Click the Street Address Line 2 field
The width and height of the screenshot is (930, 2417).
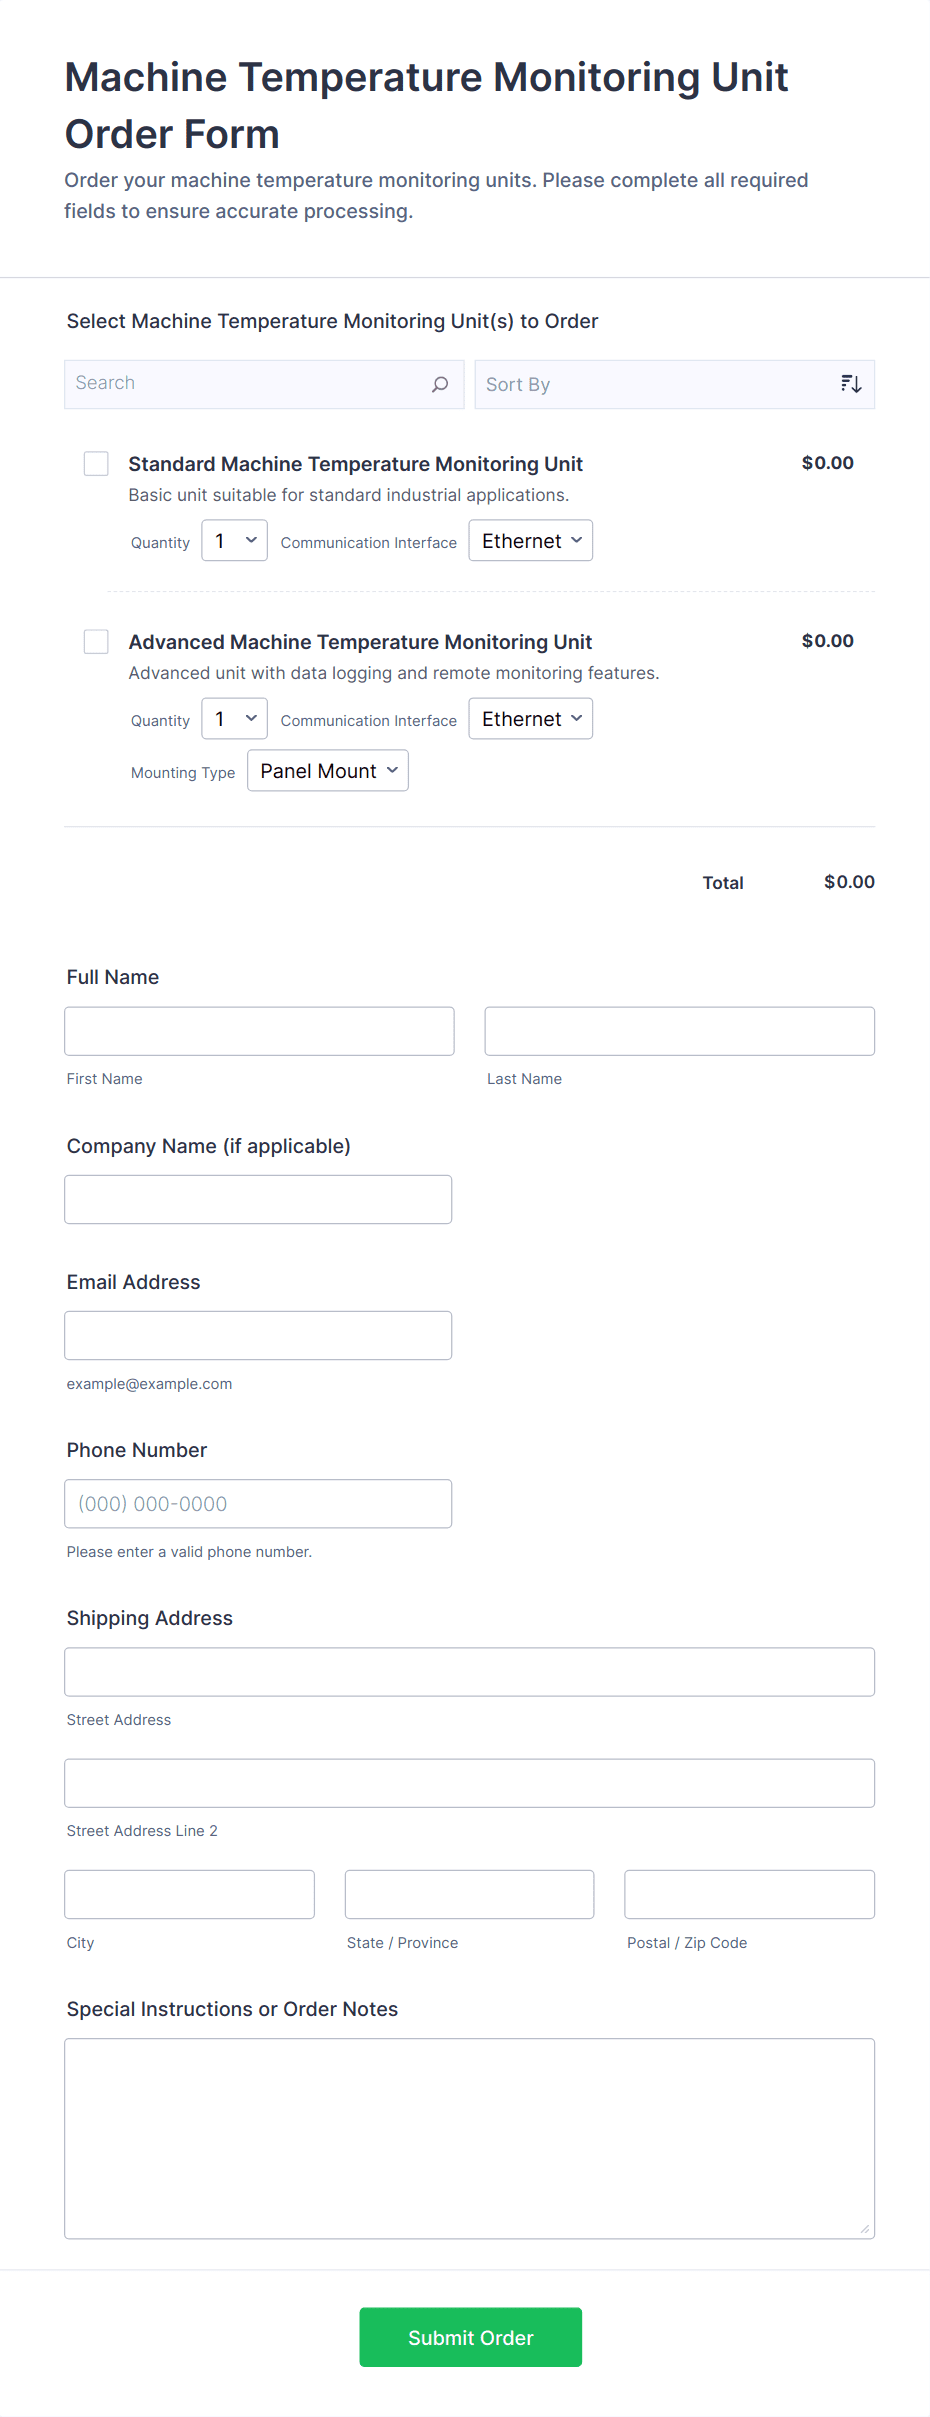tap(469, 1783)
